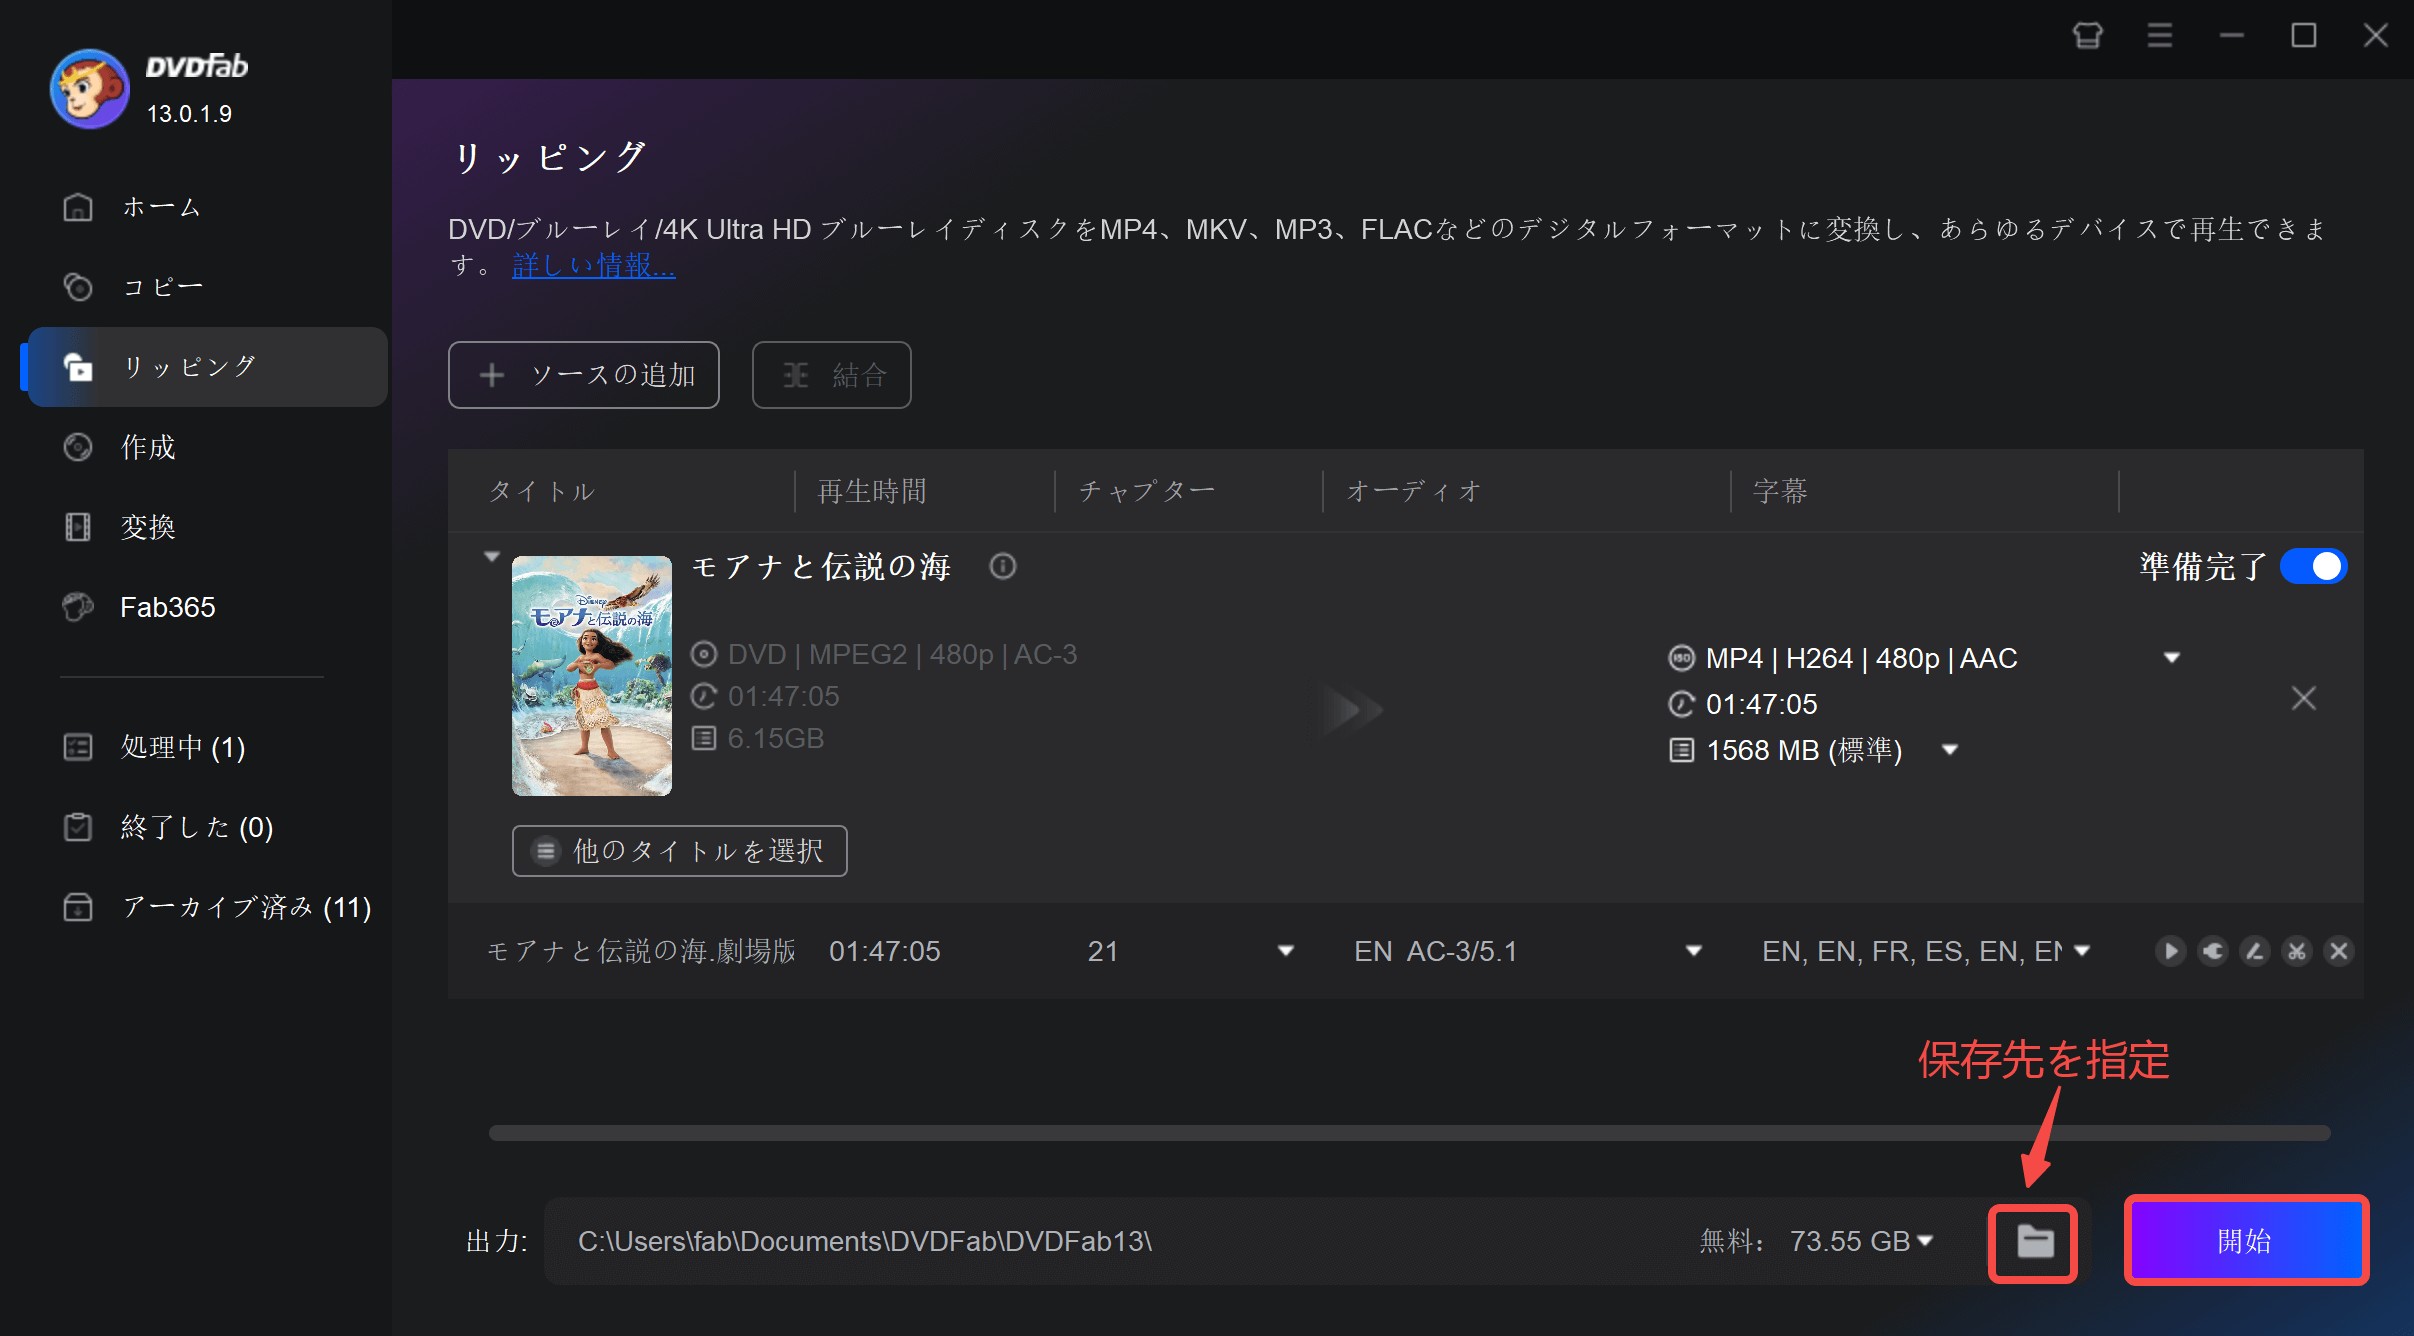The height and width of the screenshot is (1336, 2414).
Task: Open the 詳しい情報 link
Action: coord(593,265)
